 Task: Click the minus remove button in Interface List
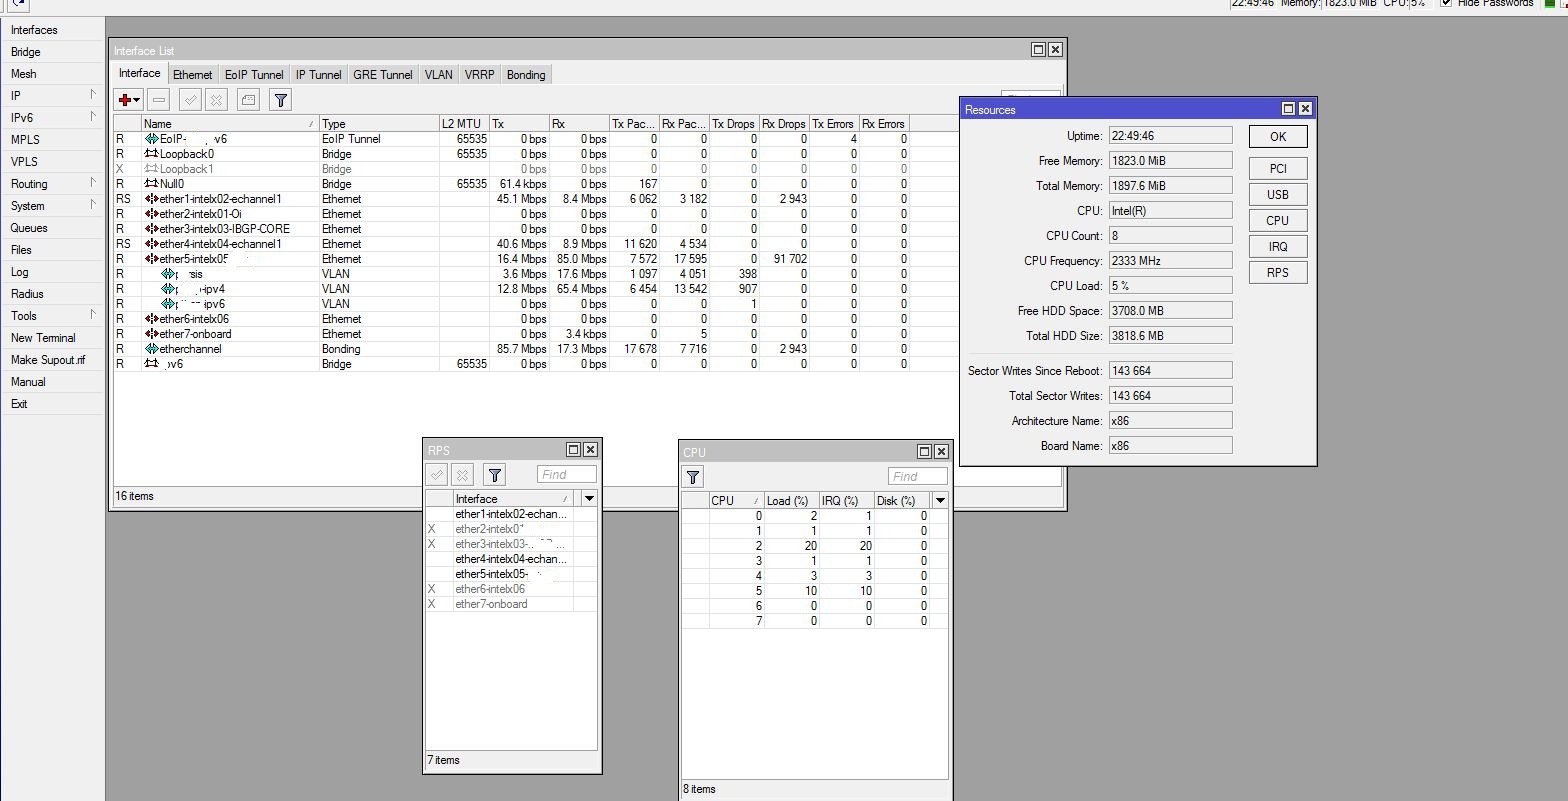click(158, 99)
